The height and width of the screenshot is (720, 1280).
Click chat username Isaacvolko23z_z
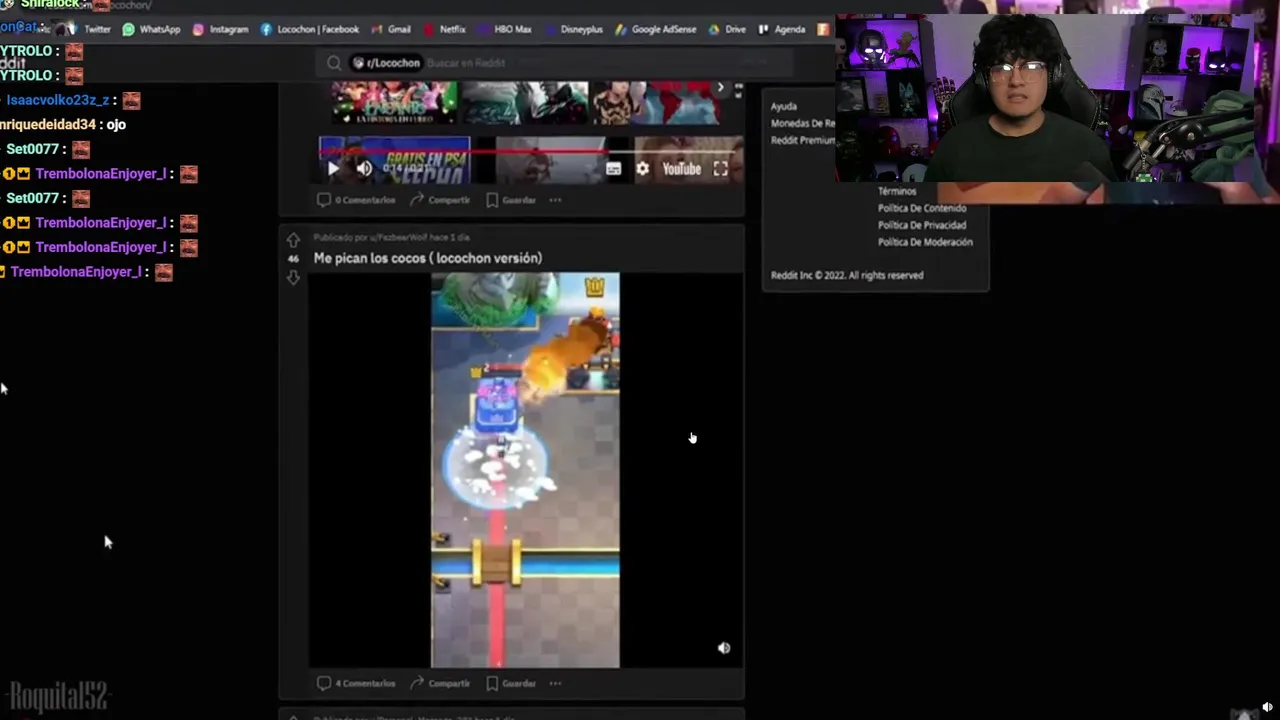point(57,100)
